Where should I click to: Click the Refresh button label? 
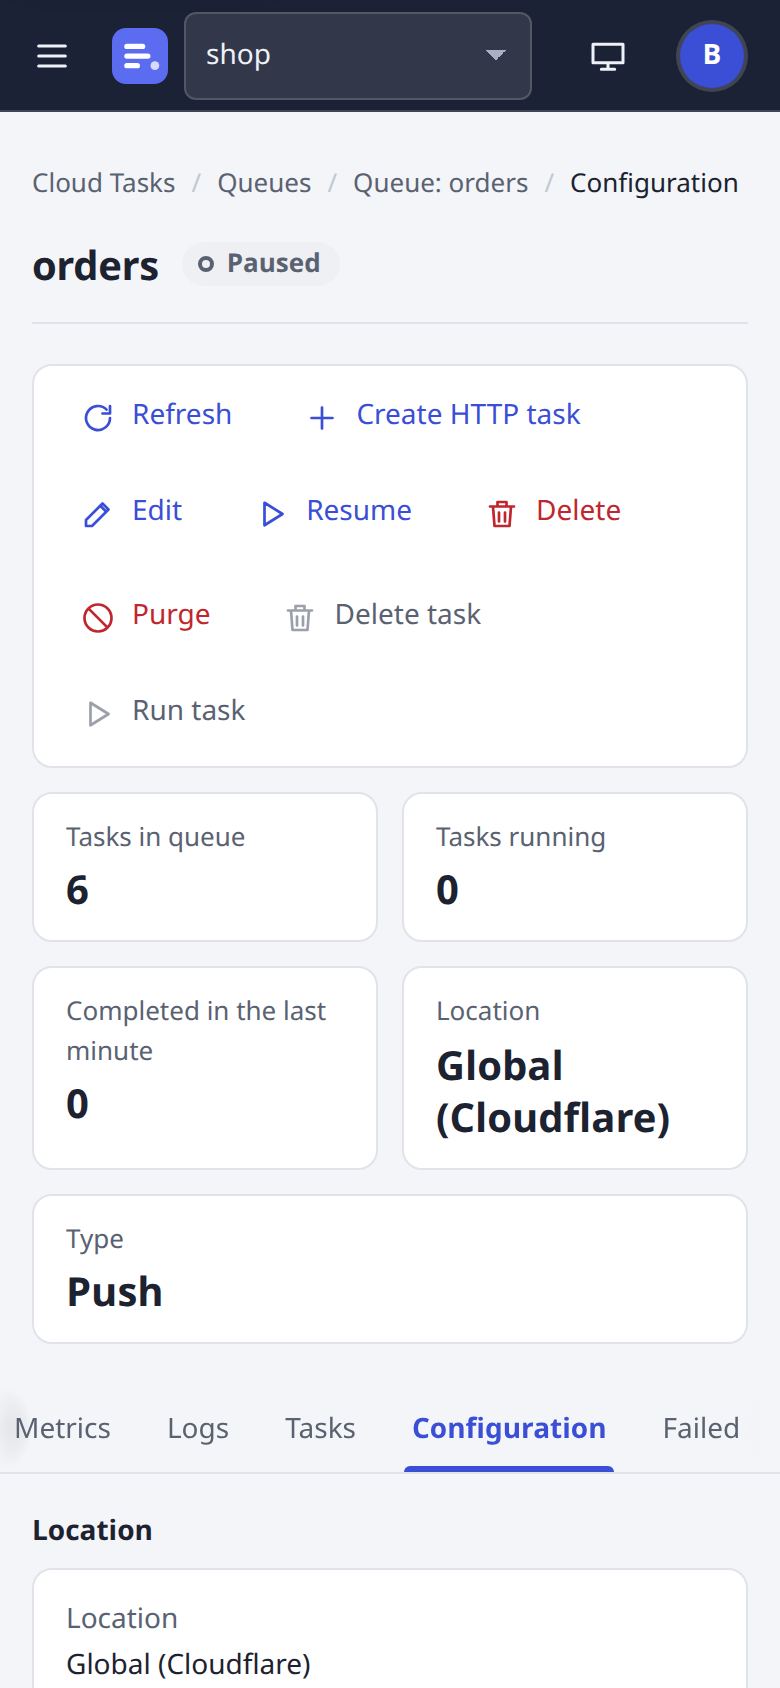click(182, 414)
